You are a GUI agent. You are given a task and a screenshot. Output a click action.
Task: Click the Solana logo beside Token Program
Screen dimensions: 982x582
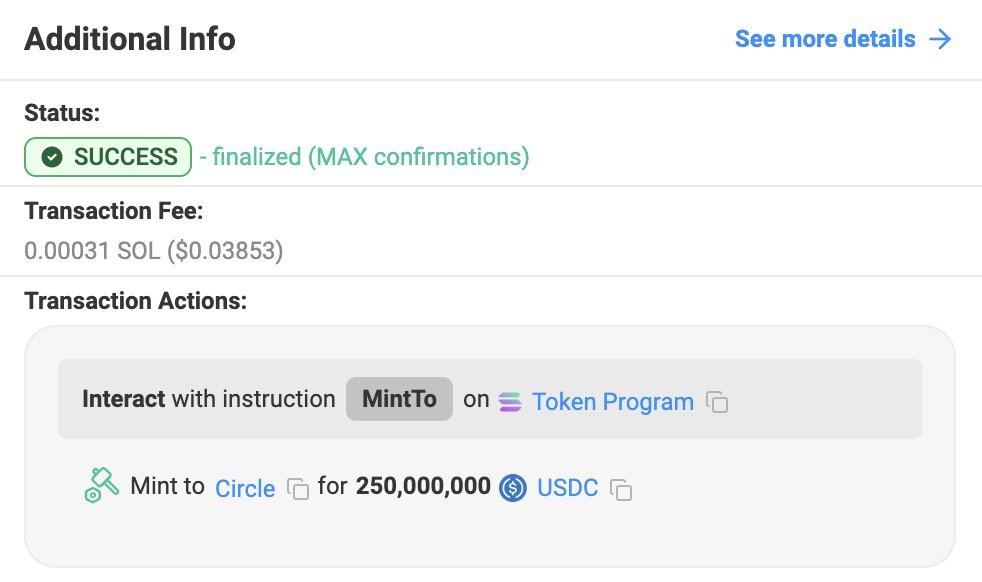(x=510, y=402)
